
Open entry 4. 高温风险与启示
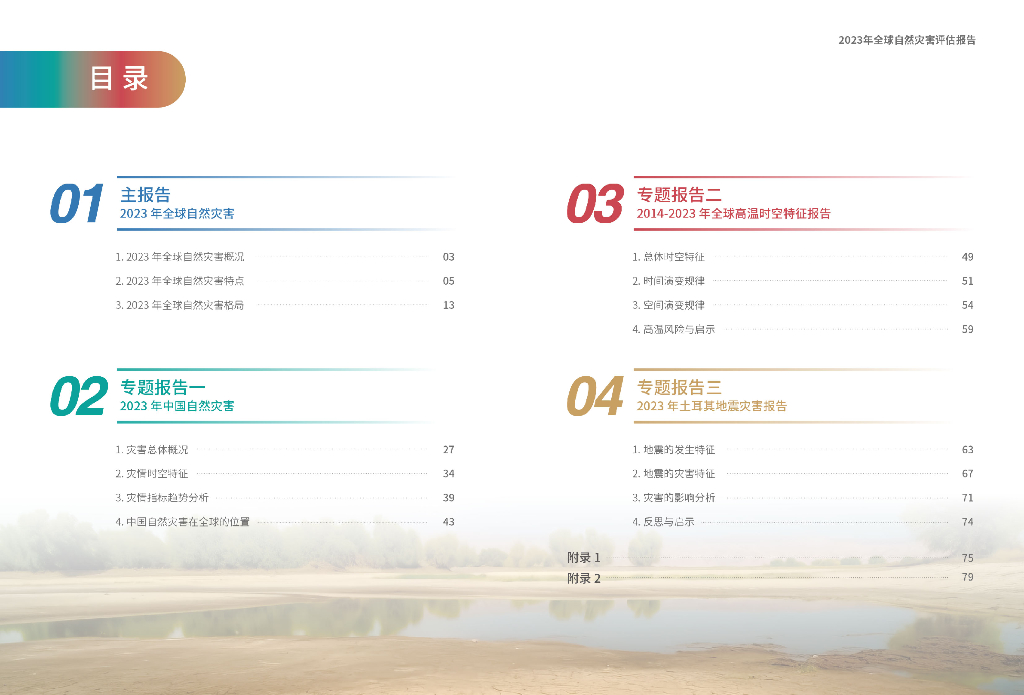tap(674, 329)
